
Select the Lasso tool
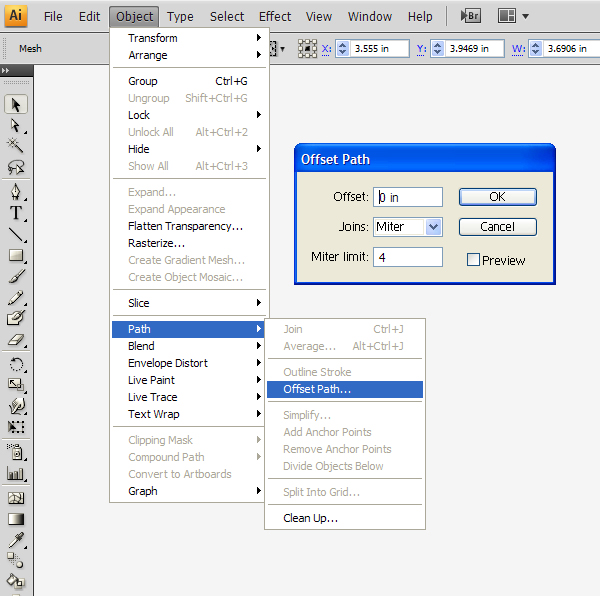(x=16, y=167)
